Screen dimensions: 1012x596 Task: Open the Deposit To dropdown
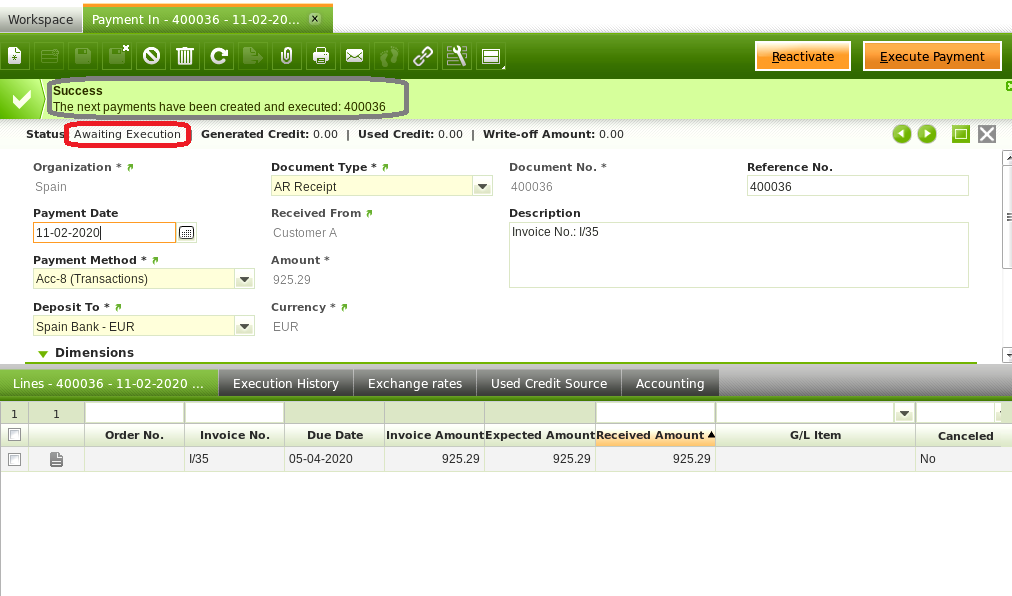245,327
